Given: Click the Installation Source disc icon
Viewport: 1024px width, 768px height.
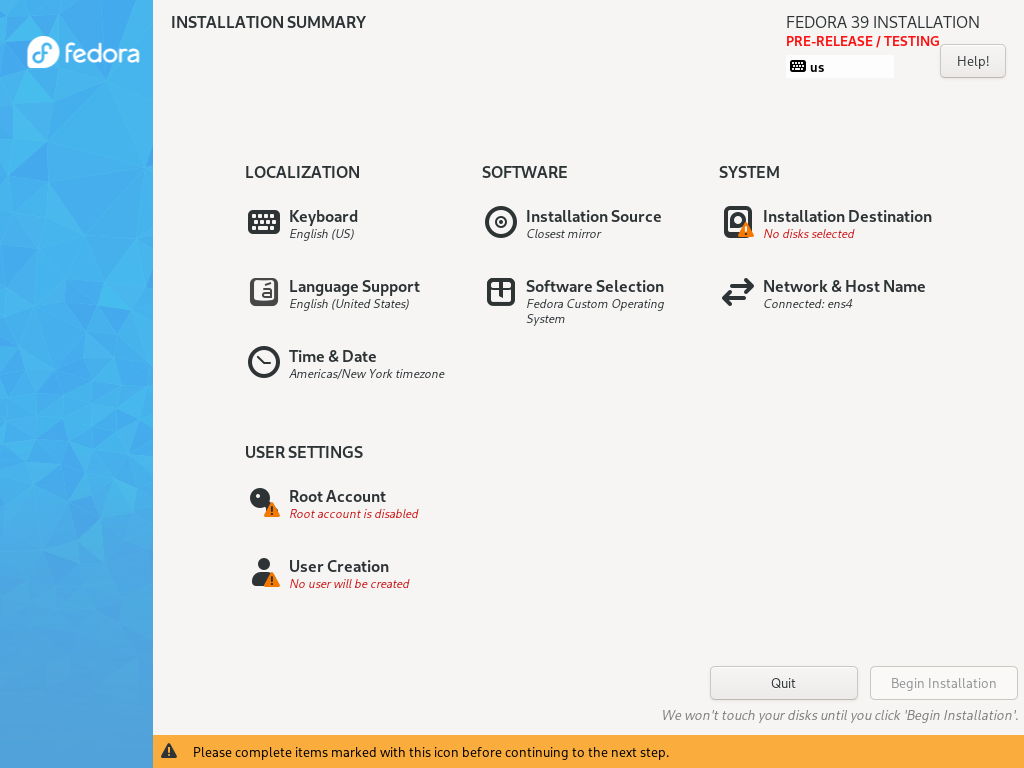Looking at the screenshot, I should coord(501,222).
